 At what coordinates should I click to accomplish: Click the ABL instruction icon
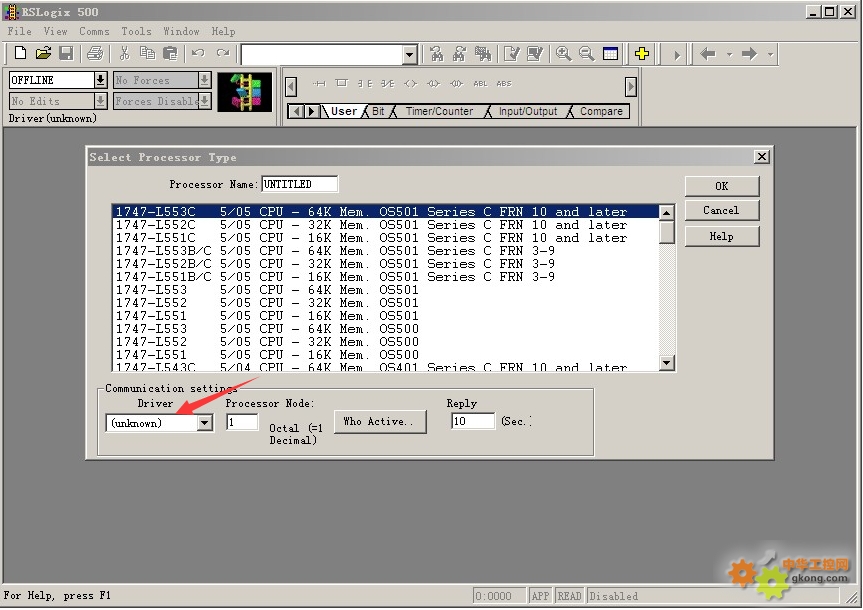point(480,84)
